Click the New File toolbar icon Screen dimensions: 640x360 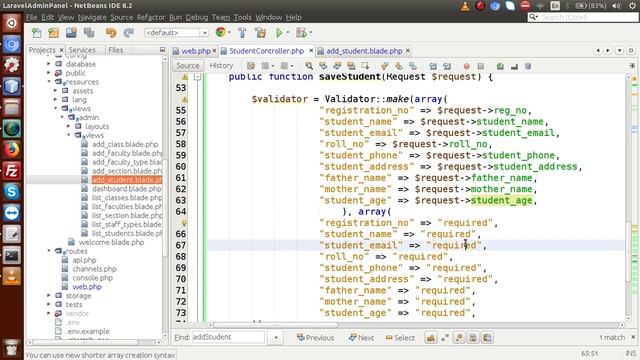click(36, 33)
